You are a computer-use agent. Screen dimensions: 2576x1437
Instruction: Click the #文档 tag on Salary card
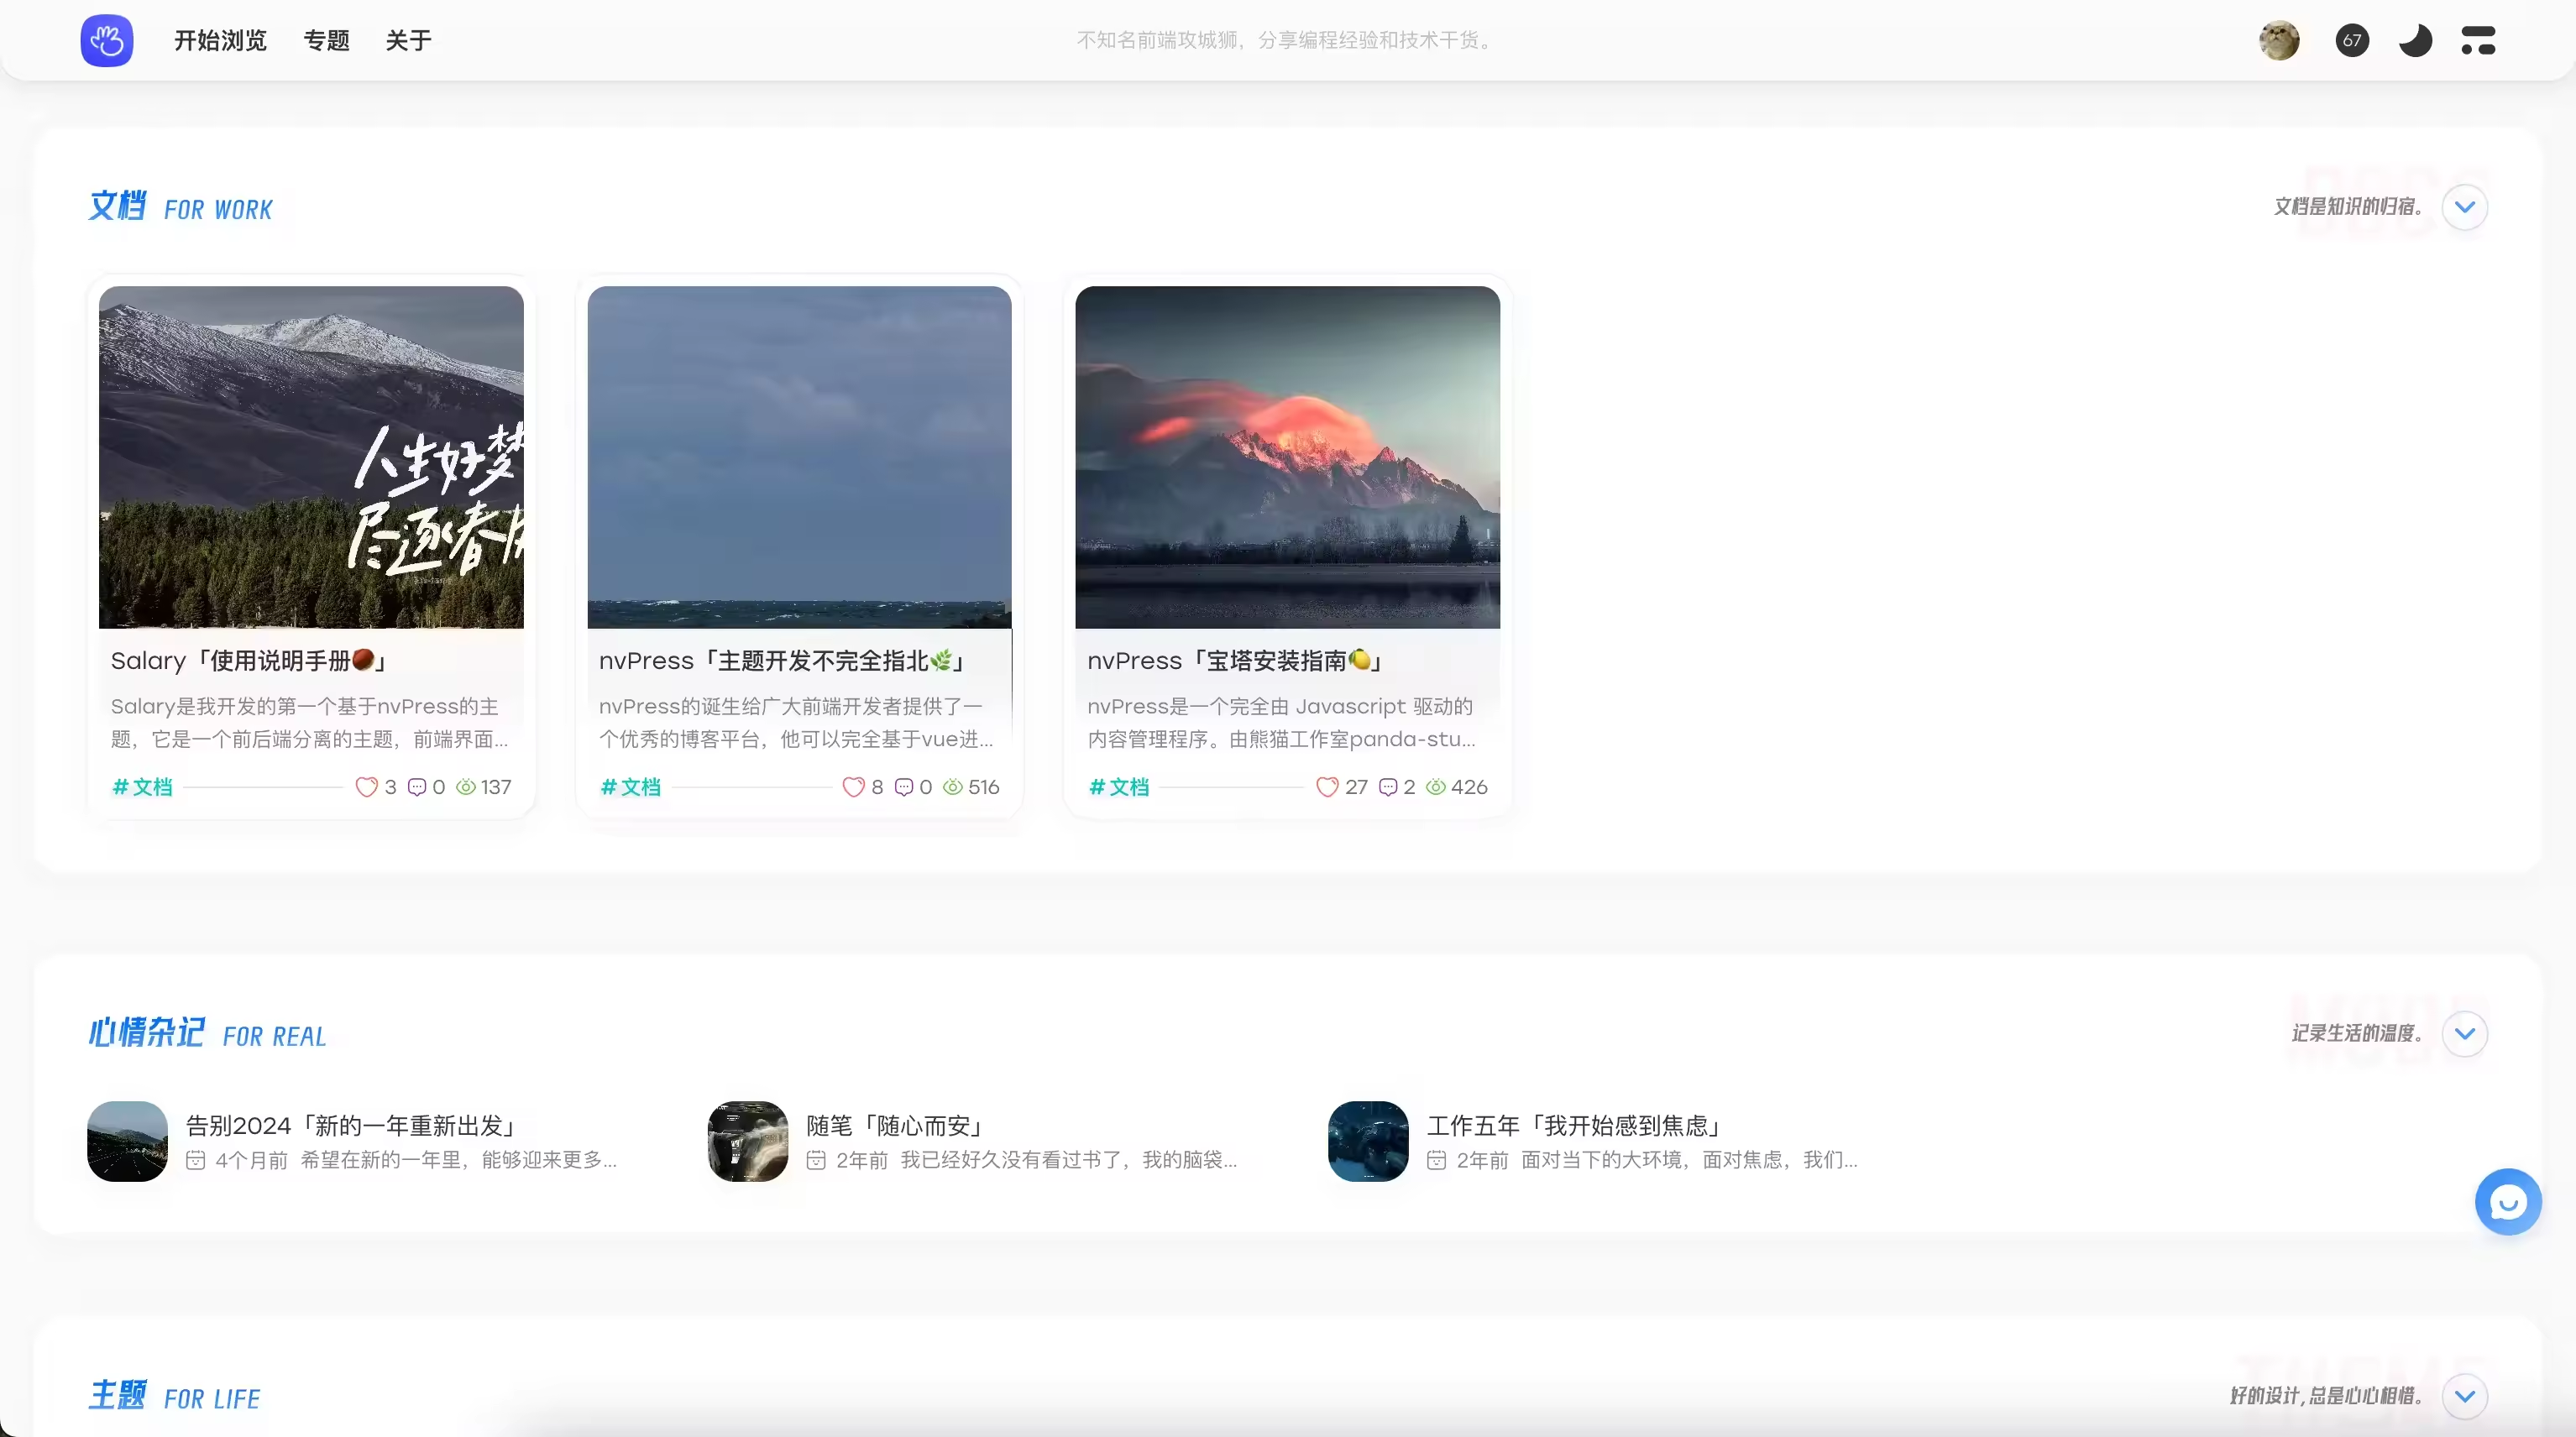[x=142, y=787]
